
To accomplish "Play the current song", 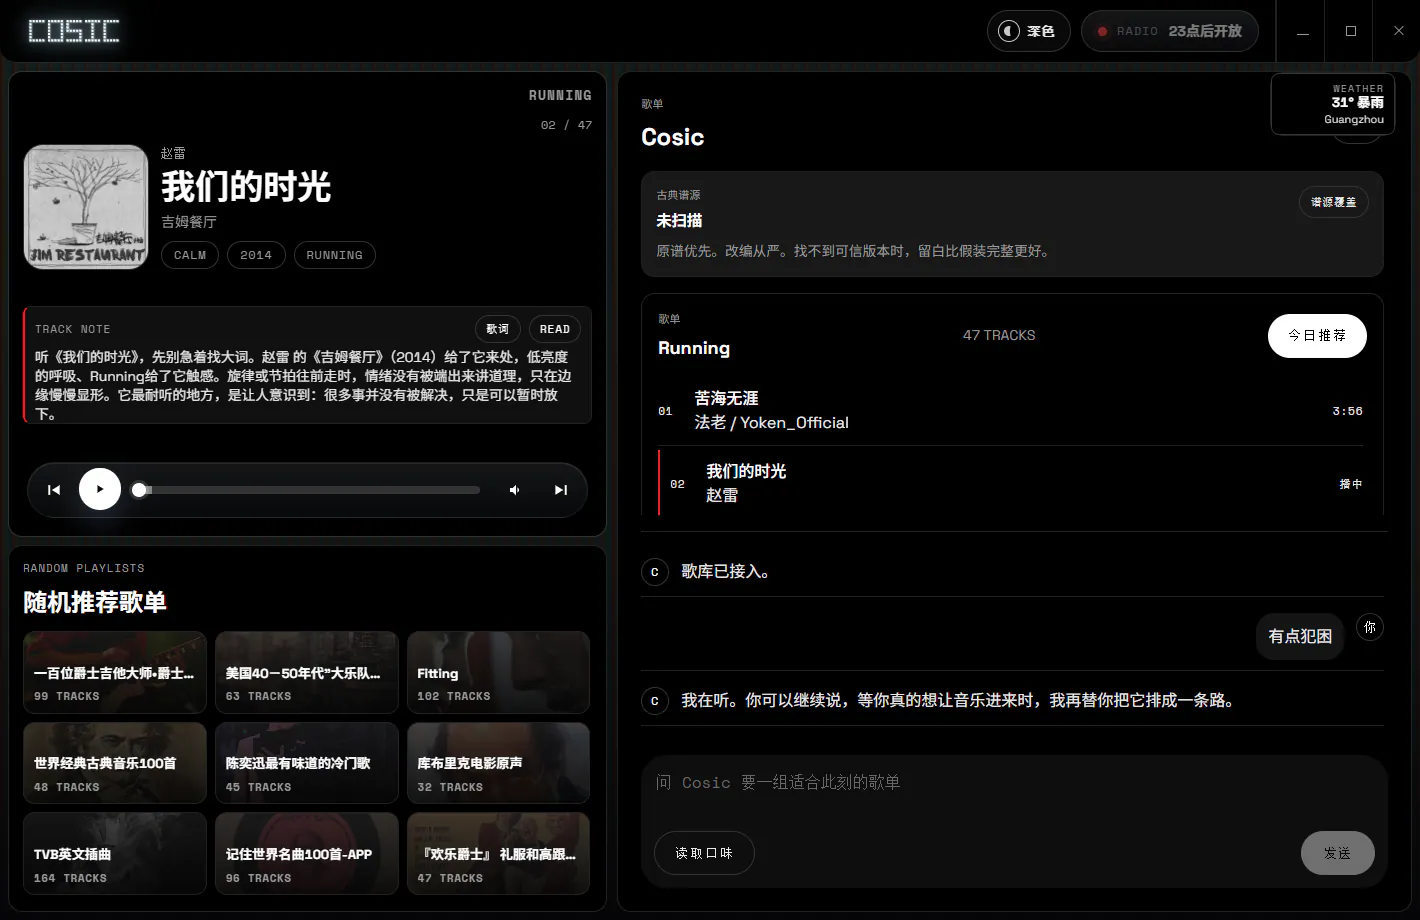I will [100, 489].
